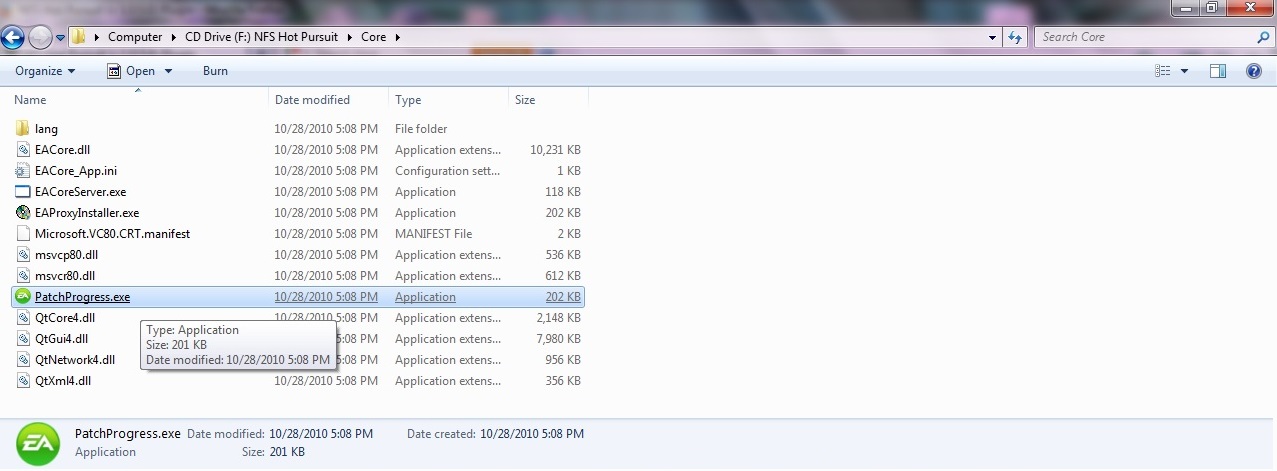
Task: Click the search magnifier icon
Action: 1263,37
